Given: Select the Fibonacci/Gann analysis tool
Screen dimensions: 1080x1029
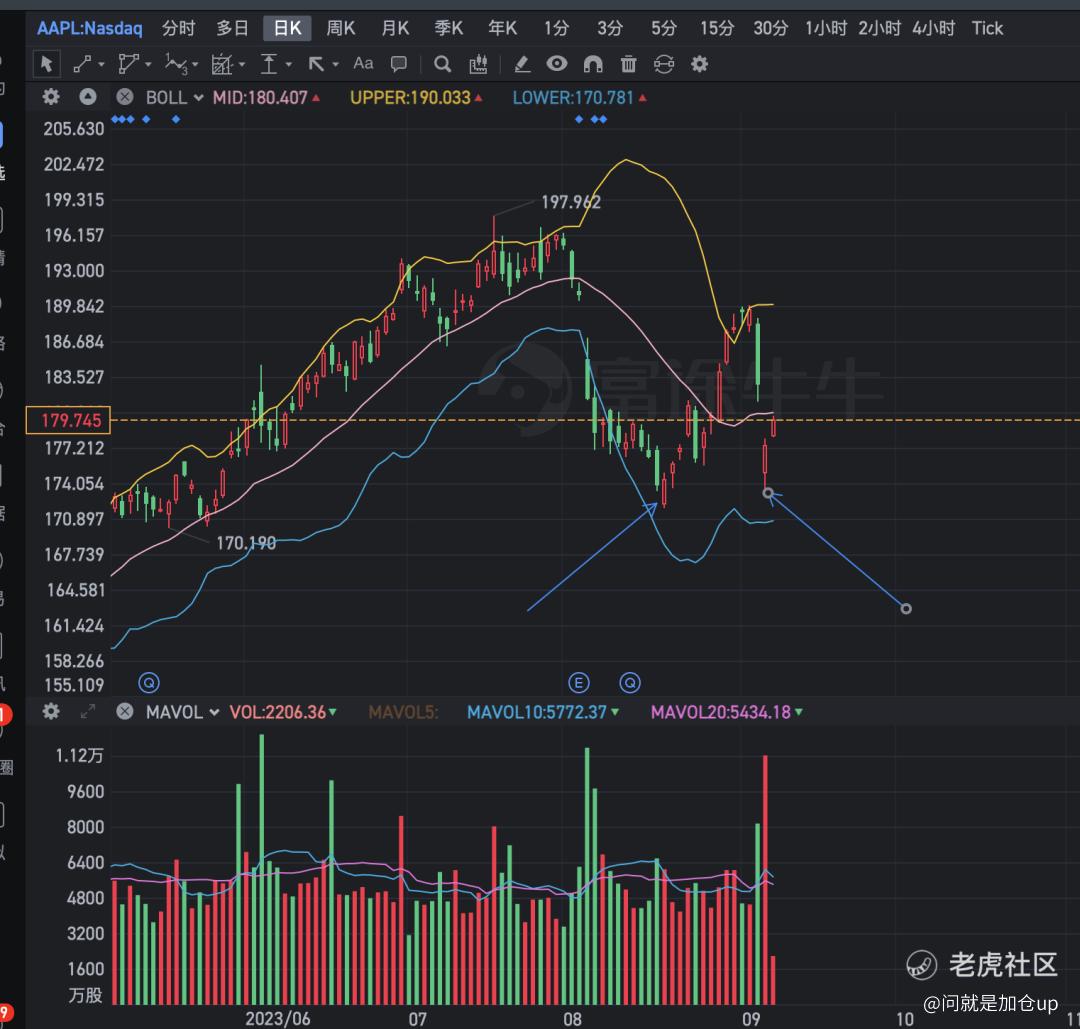Looking at the screenshot, I should pyautogui.click(x=222, y=64).
